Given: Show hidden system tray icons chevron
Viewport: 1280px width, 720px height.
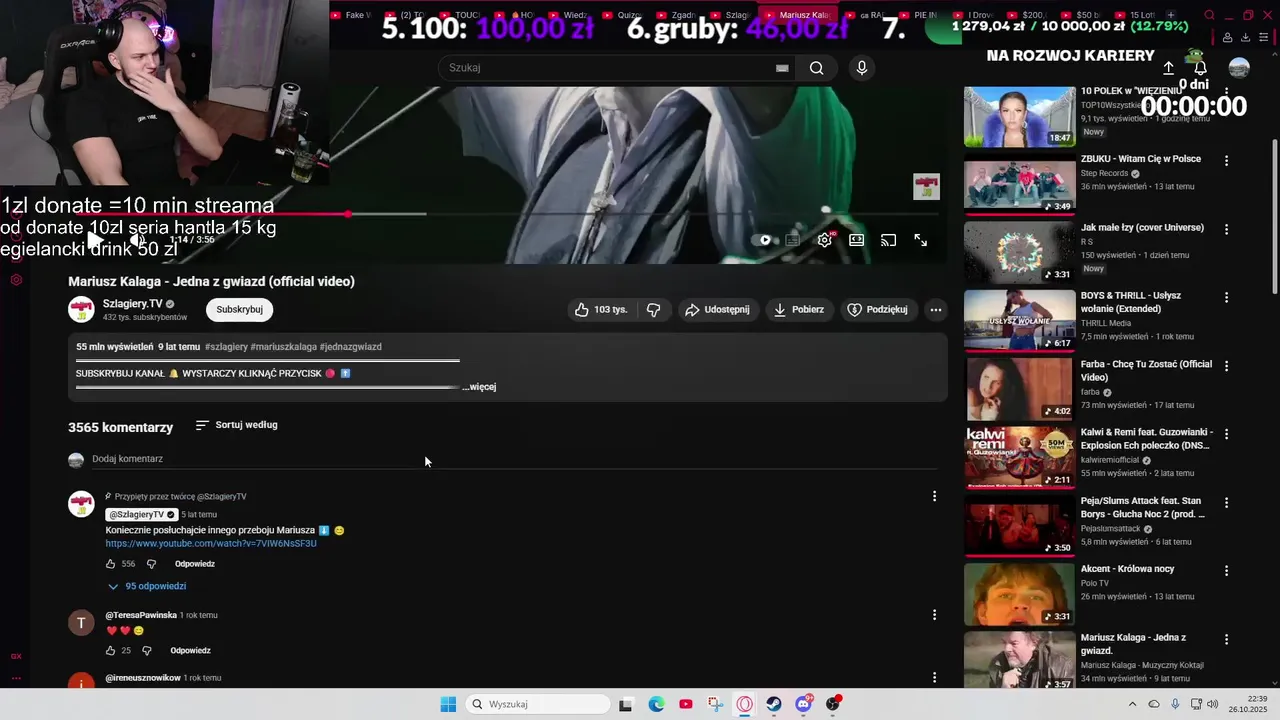Looking at the screenshot, I should click(1132, 704).
